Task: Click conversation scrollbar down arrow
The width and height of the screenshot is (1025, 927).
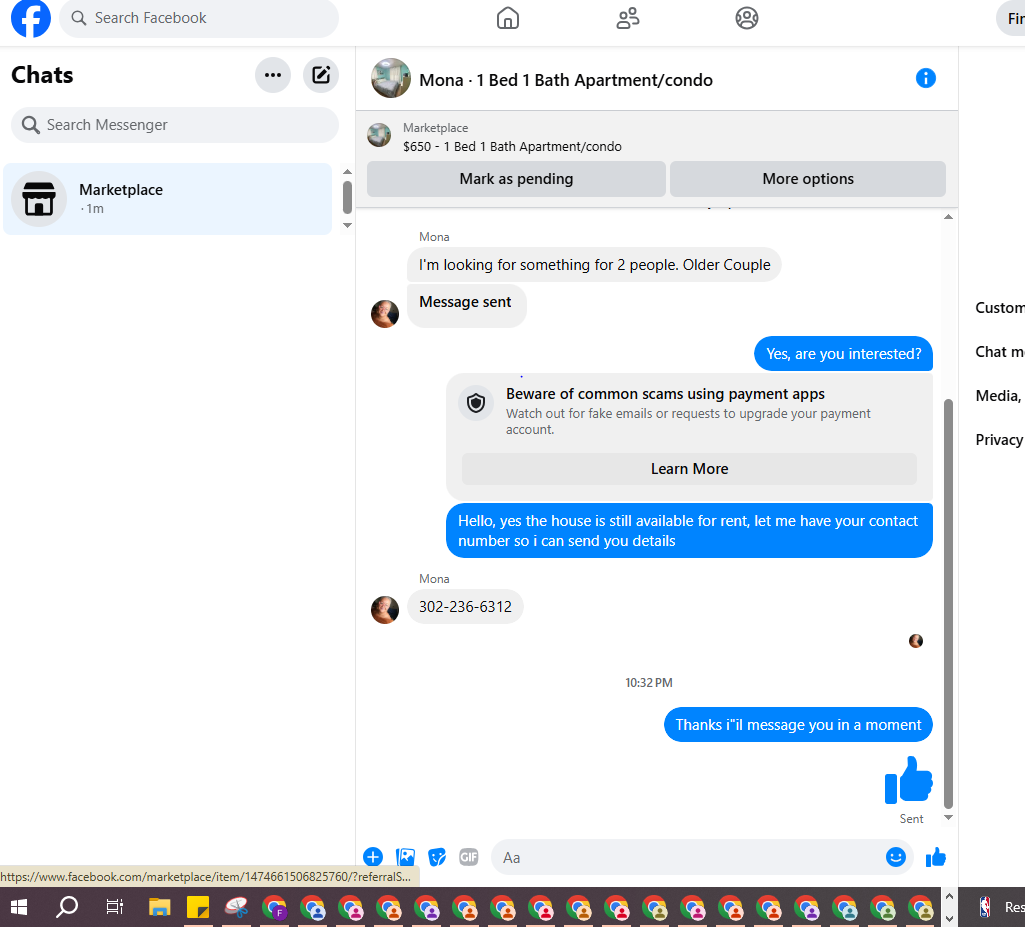Action: tap(948, 817)
